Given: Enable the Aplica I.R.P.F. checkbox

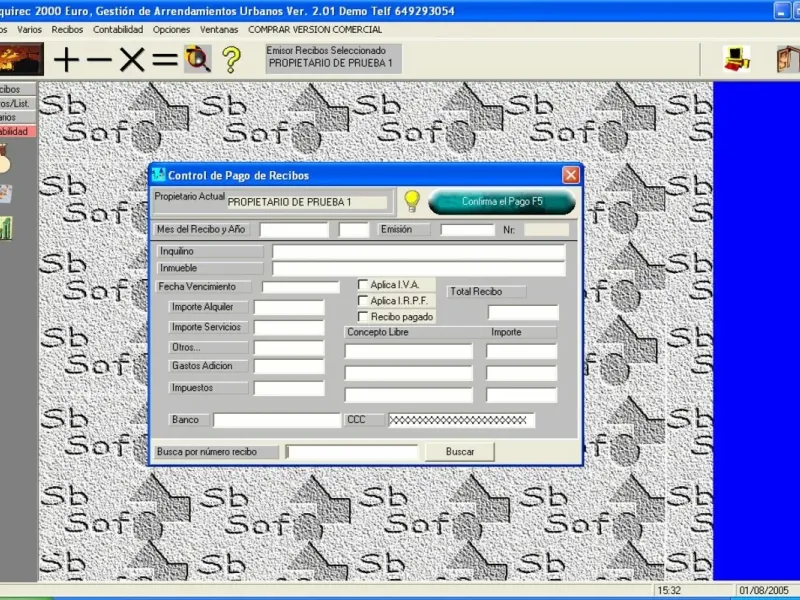Looking at the screenshot, I should (363, 301).
